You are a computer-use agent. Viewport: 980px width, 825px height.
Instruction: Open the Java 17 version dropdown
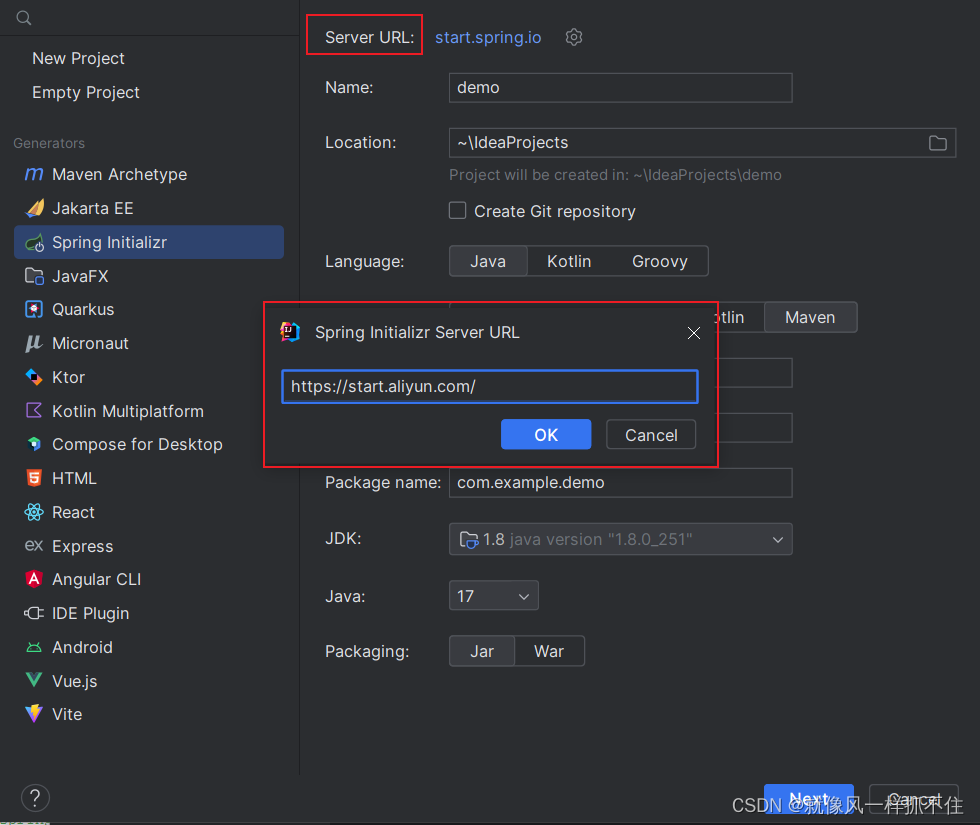[493, 596]
